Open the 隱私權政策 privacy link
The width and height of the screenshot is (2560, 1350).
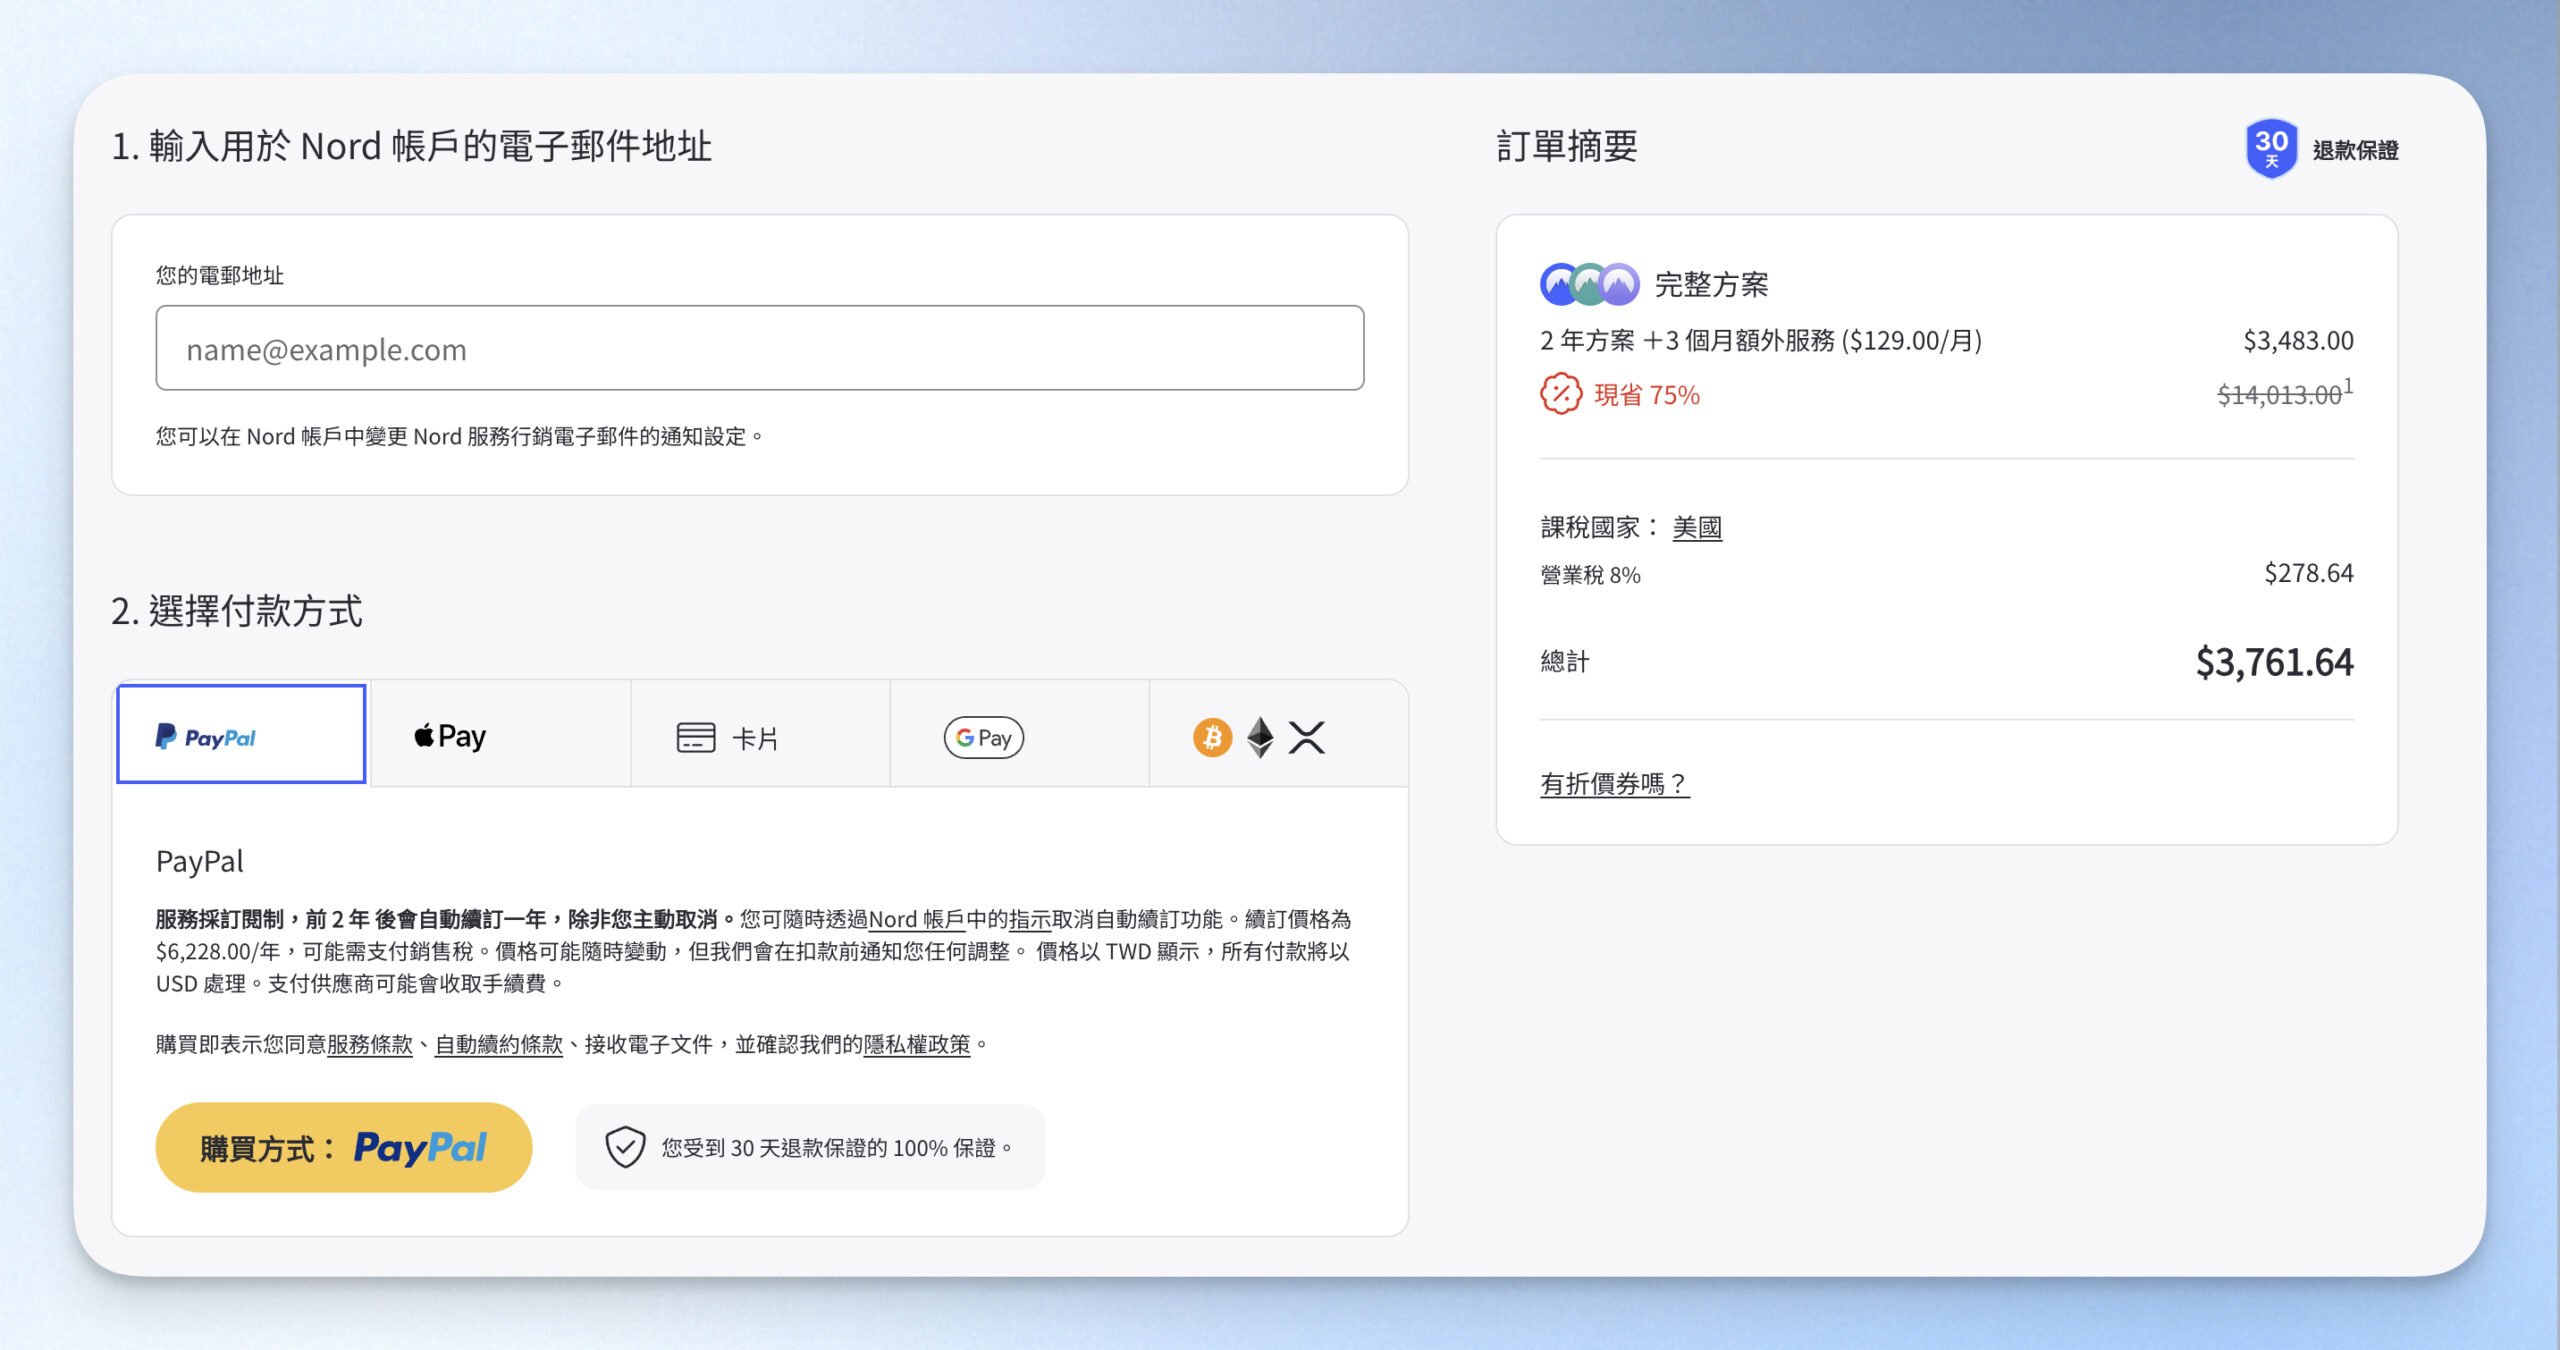pos(917,1044)
